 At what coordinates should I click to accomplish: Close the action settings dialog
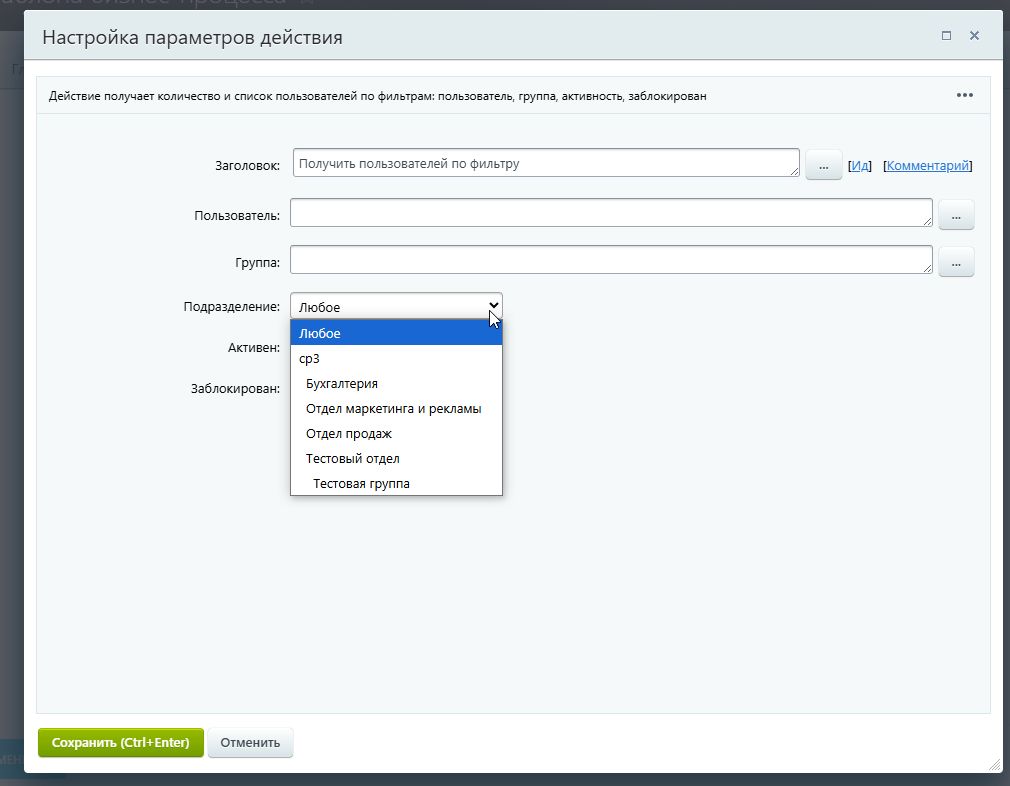coord(974,36)
